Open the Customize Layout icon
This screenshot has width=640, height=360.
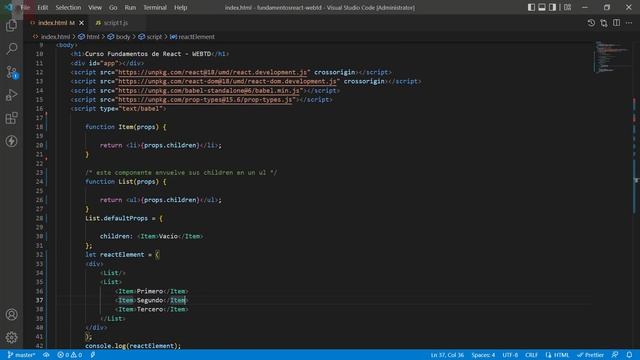coord(567,7)
